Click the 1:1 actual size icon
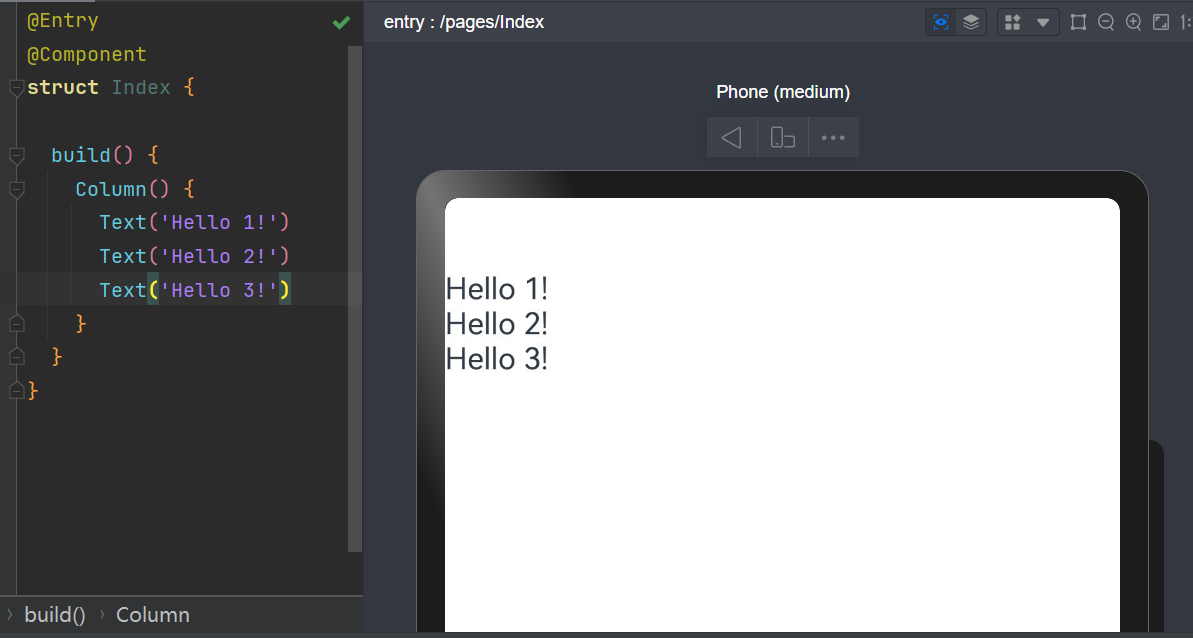This screenshot has height=638, width=1193. 1186,22
